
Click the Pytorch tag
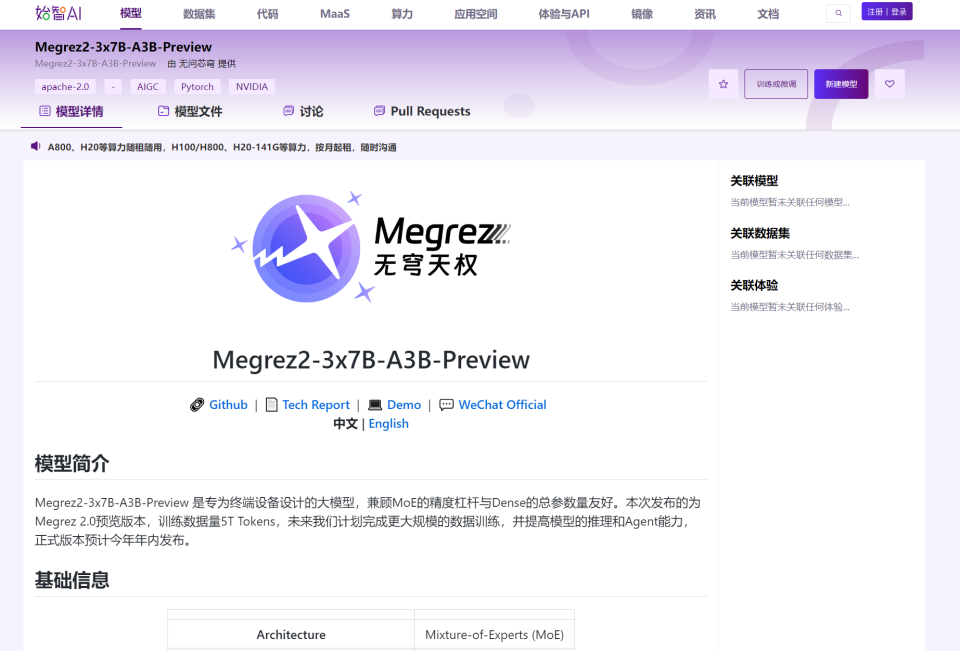[x=197, y=86]
